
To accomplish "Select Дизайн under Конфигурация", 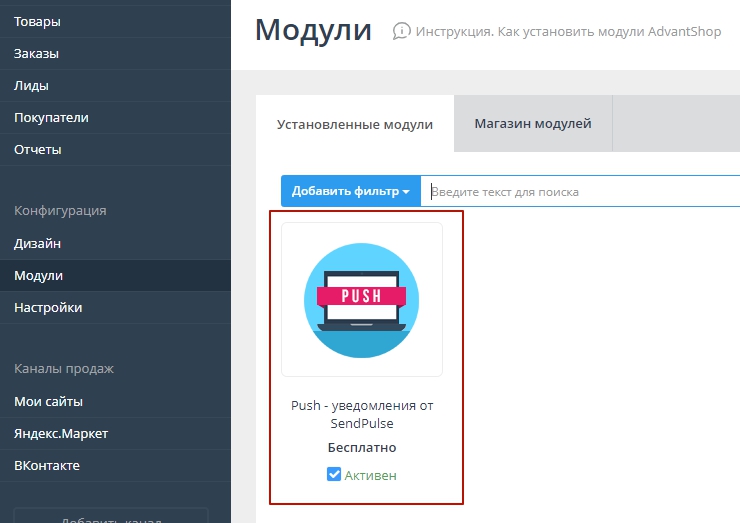I will pos(37,243).
